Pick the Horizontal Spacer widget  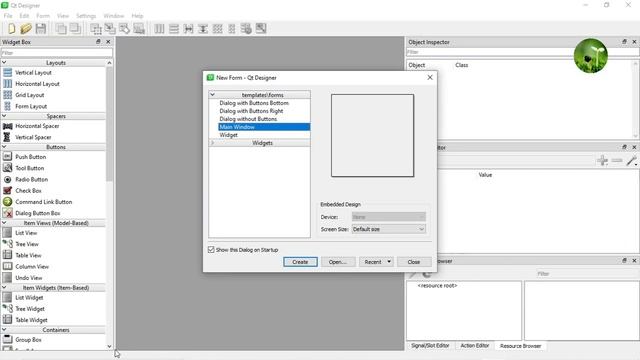click(x=37, y=126)
